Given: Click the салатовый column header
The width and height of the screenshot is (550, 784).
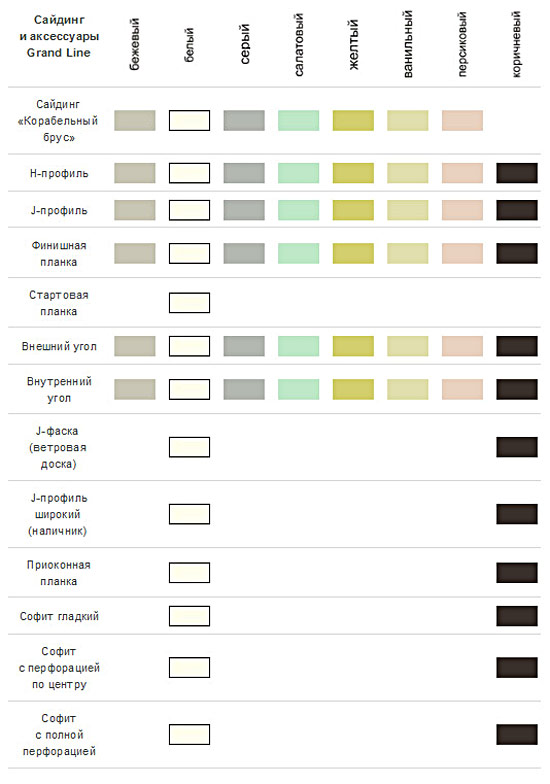Looking at the screenshot, I should [x=298, y=44].
